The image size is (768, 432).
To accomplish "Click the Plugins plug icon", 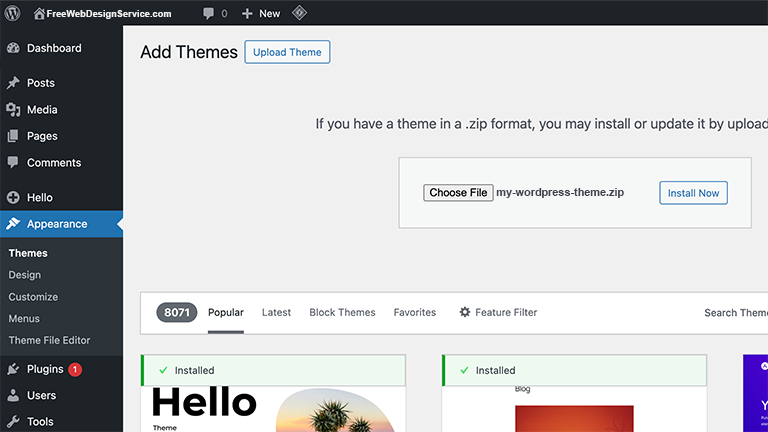I will [13, 369].
